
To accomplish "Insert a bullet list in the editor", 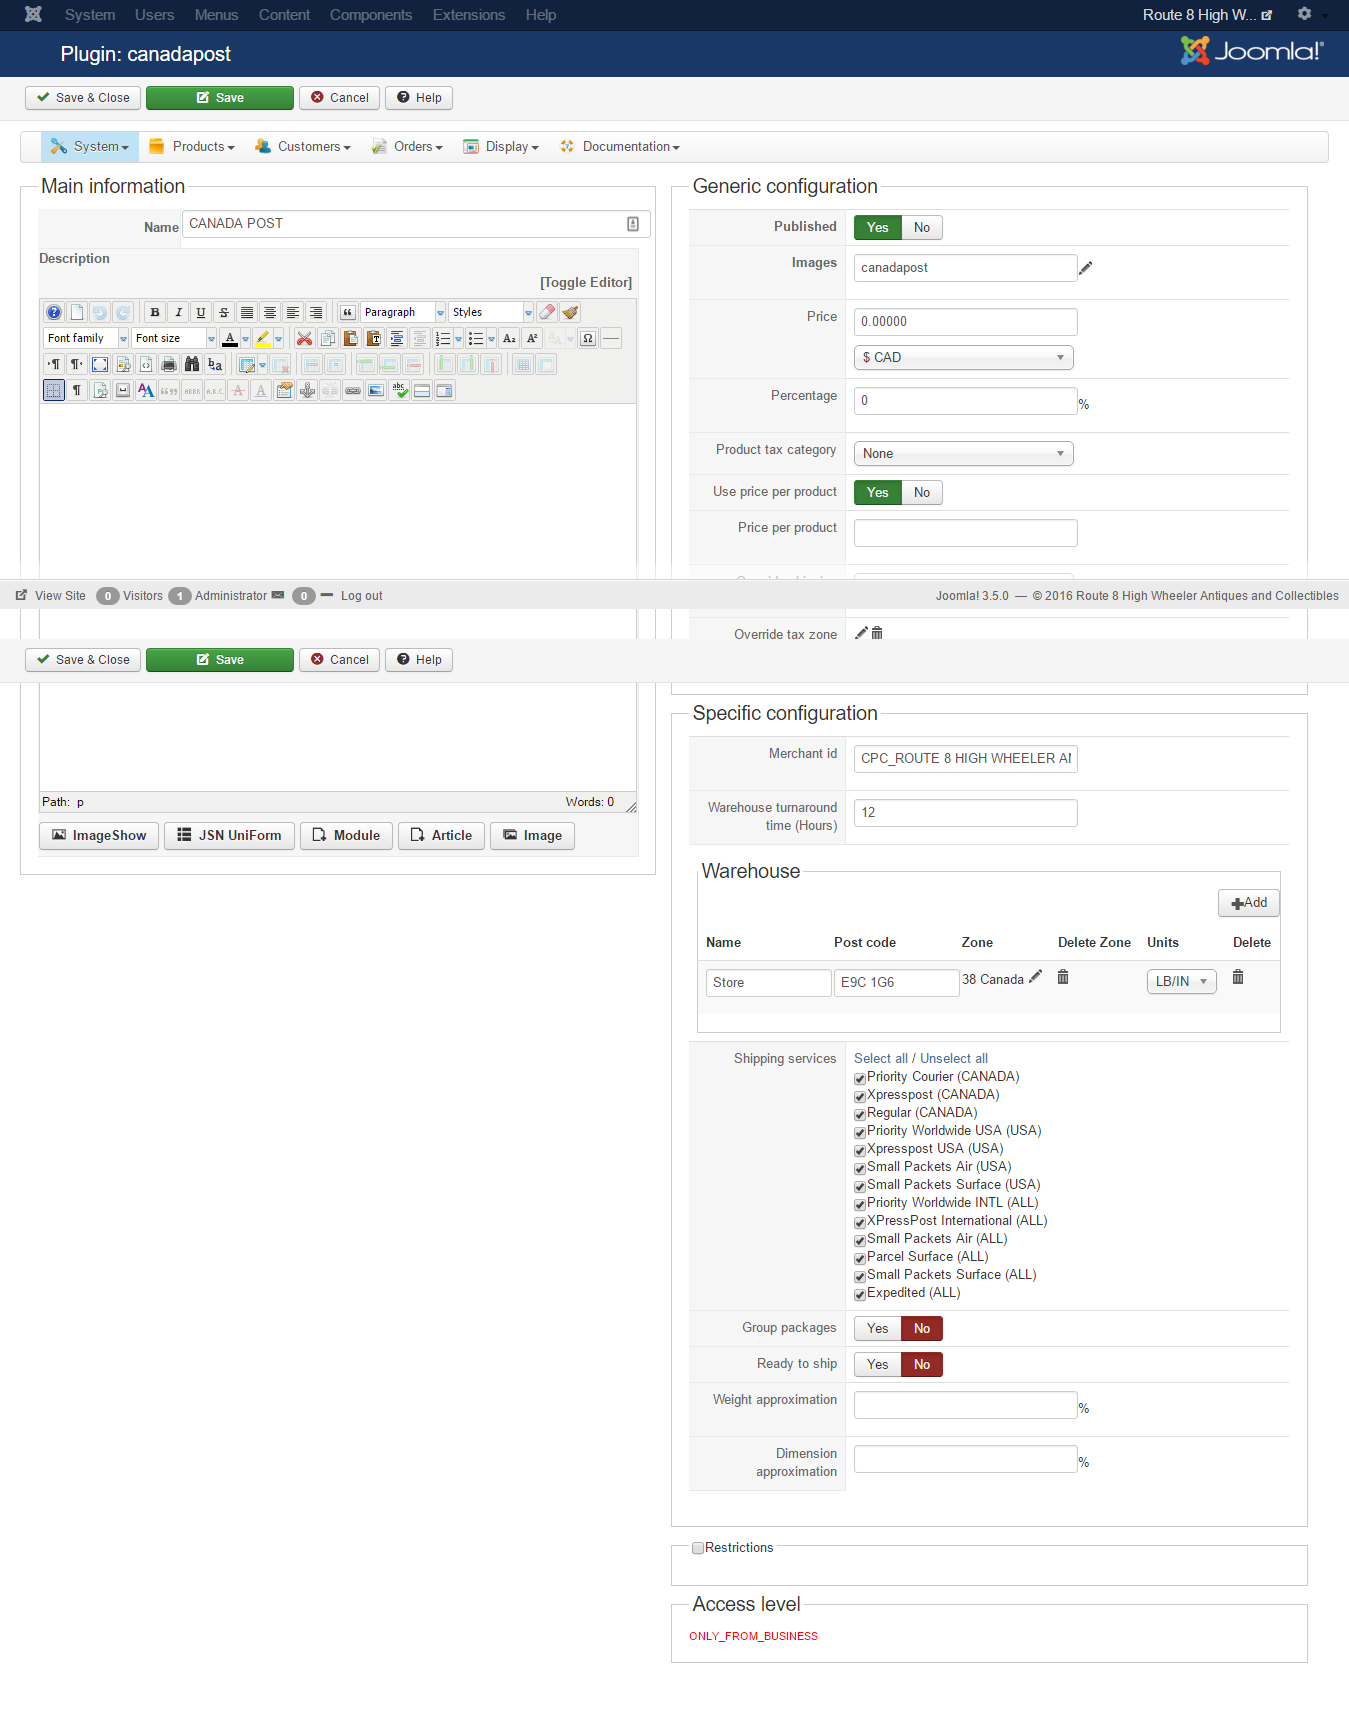I will [x=476, y=339].
